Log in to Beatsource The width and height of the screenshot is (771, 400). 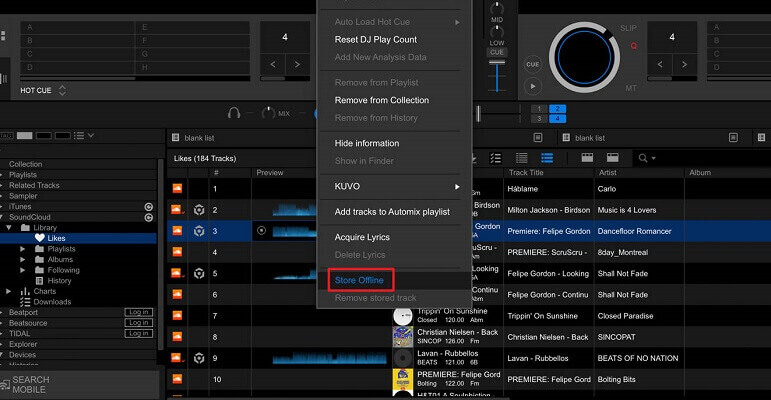[139, 323]
